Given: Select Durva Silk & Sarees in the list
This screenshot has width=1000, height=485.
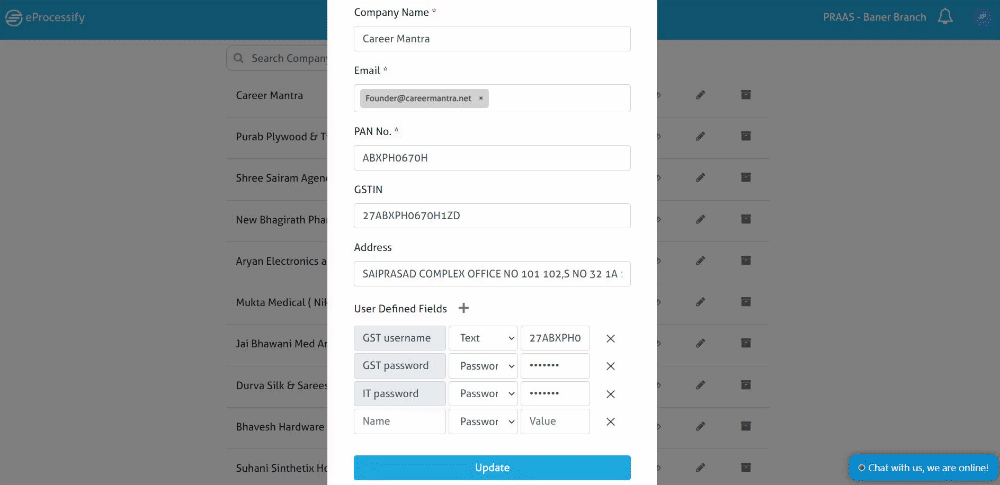Looking at the screenshot, I should [x=281, y=385].
